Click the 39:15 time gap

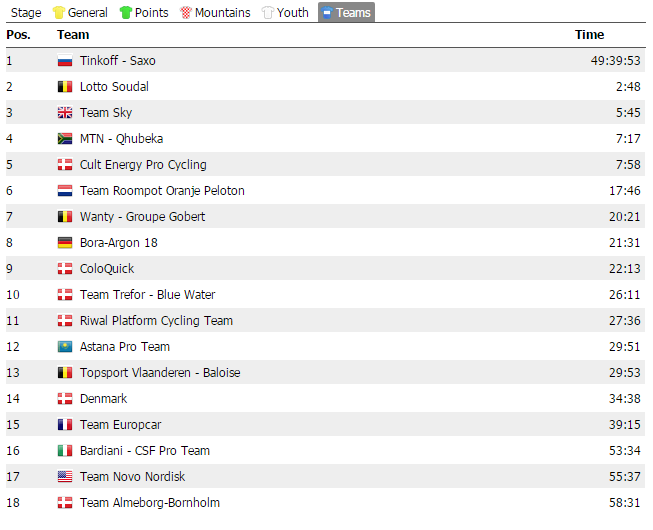pos(625,425)
